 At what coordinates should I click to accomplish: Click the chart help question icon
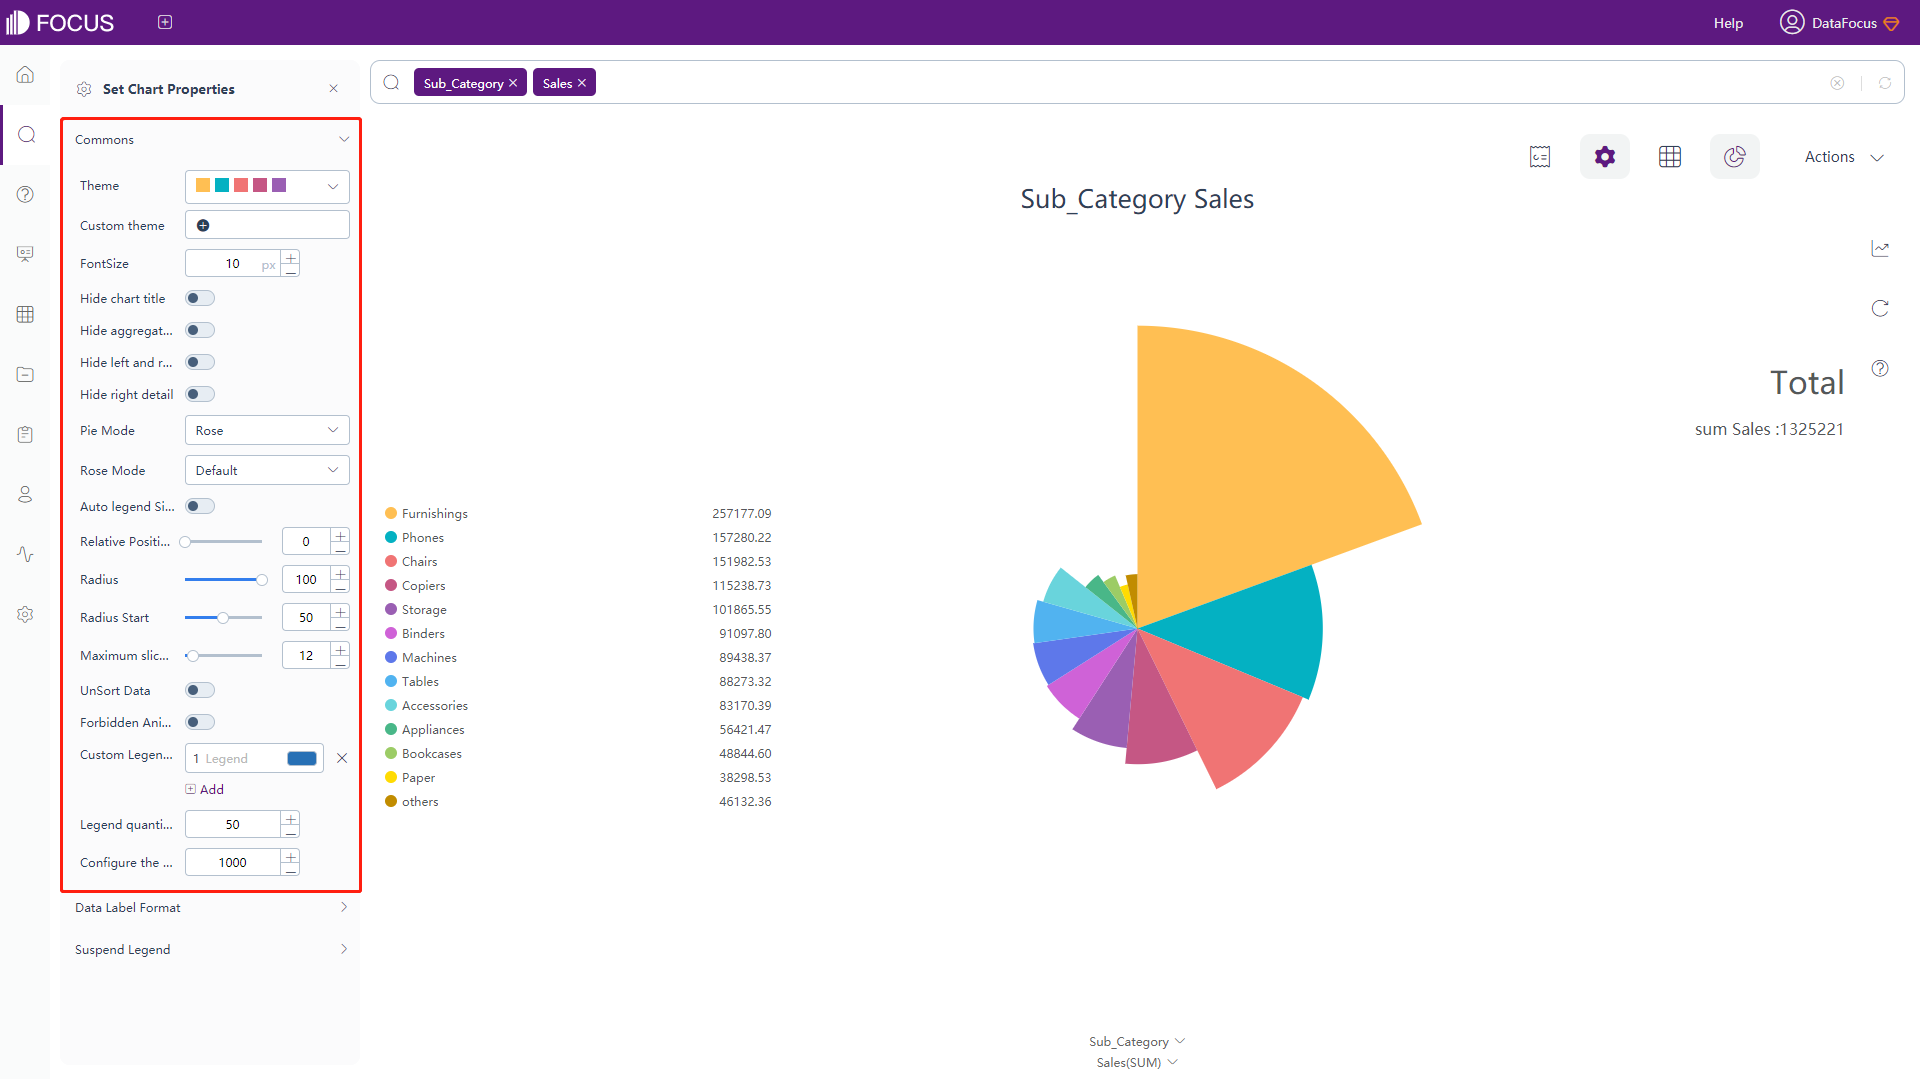click(1880, 368)
